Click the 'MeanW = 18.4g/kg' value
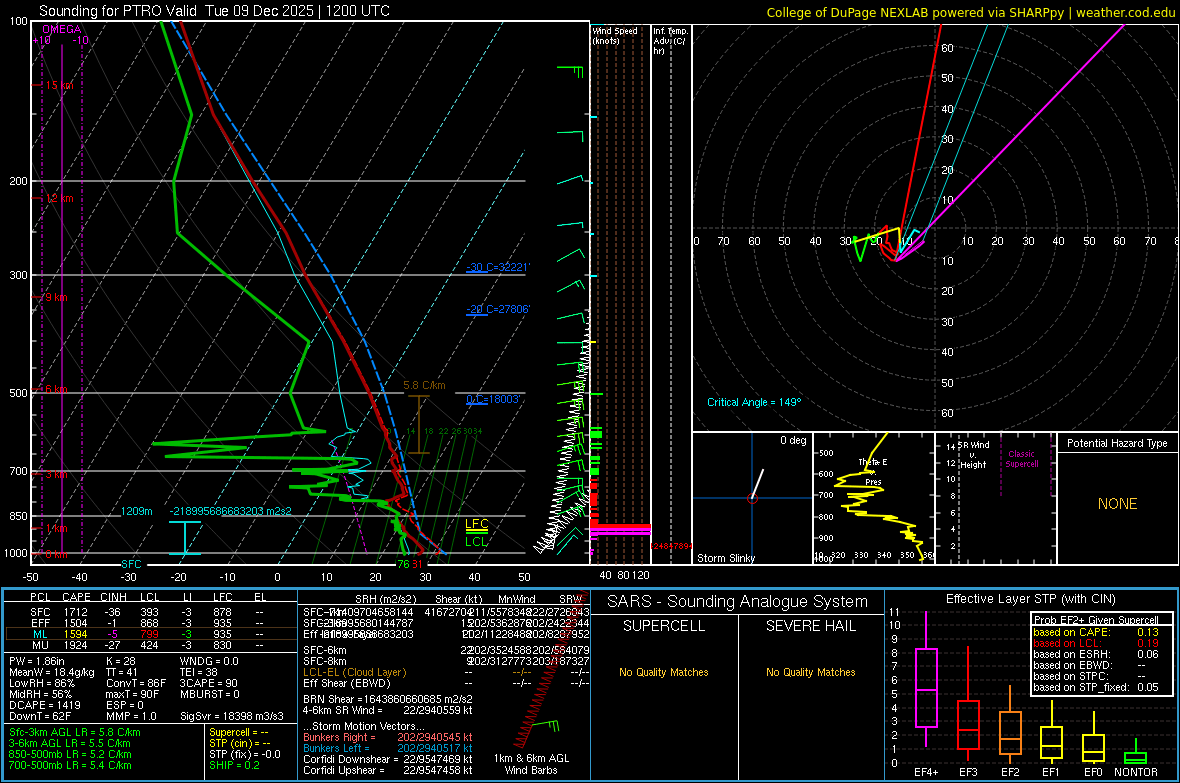This screenshot has width=1180, height=783. coord(52,672)
